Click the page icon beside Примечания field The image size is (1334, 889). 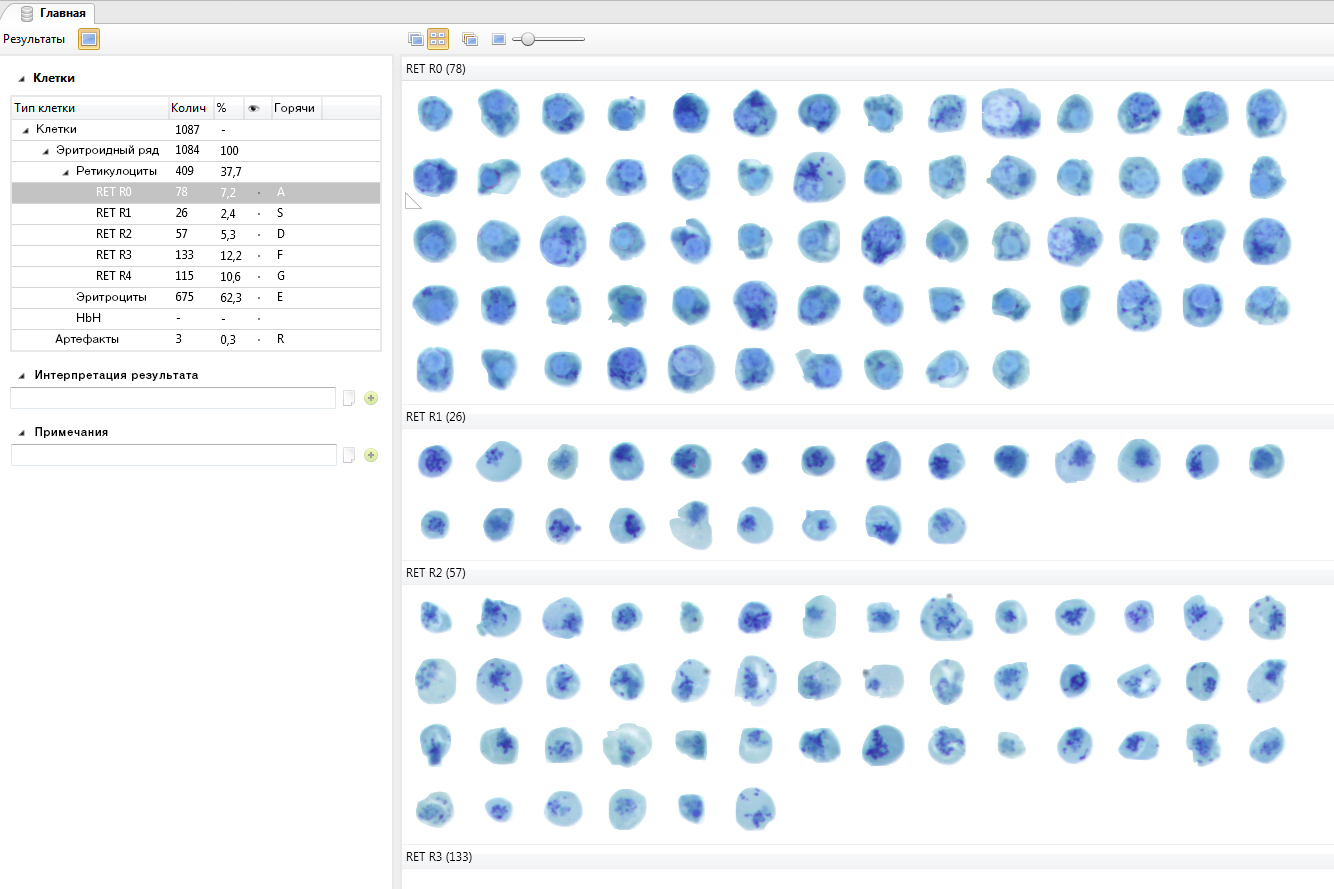click(x=349, y=455)
